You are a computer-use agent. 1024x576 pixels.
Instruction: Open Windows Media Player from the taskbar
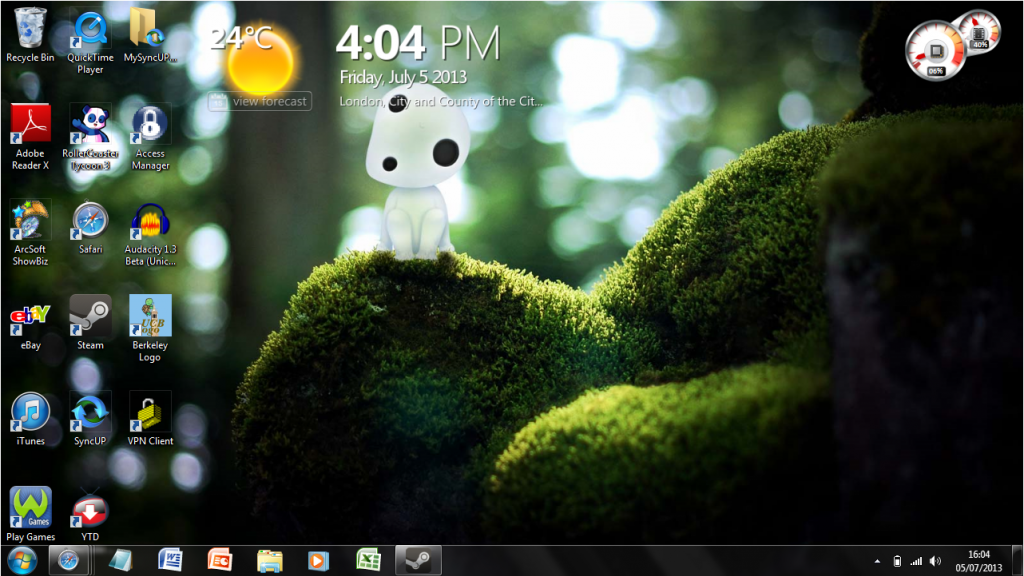[318, 561]
